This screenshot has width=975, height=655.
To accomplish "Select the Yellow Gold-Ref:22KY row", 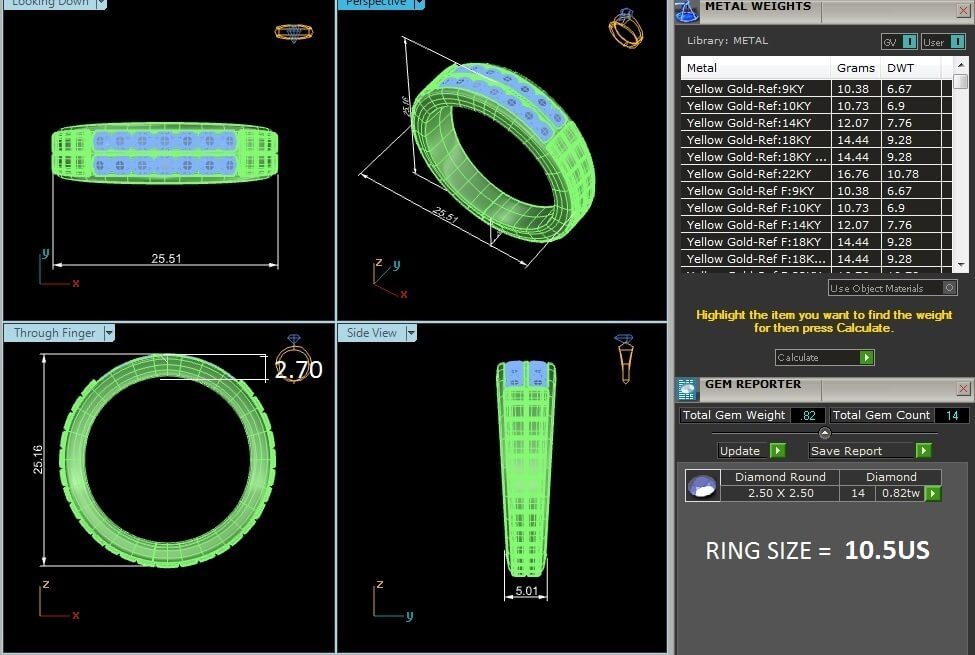I will click(x=757, y=174).
